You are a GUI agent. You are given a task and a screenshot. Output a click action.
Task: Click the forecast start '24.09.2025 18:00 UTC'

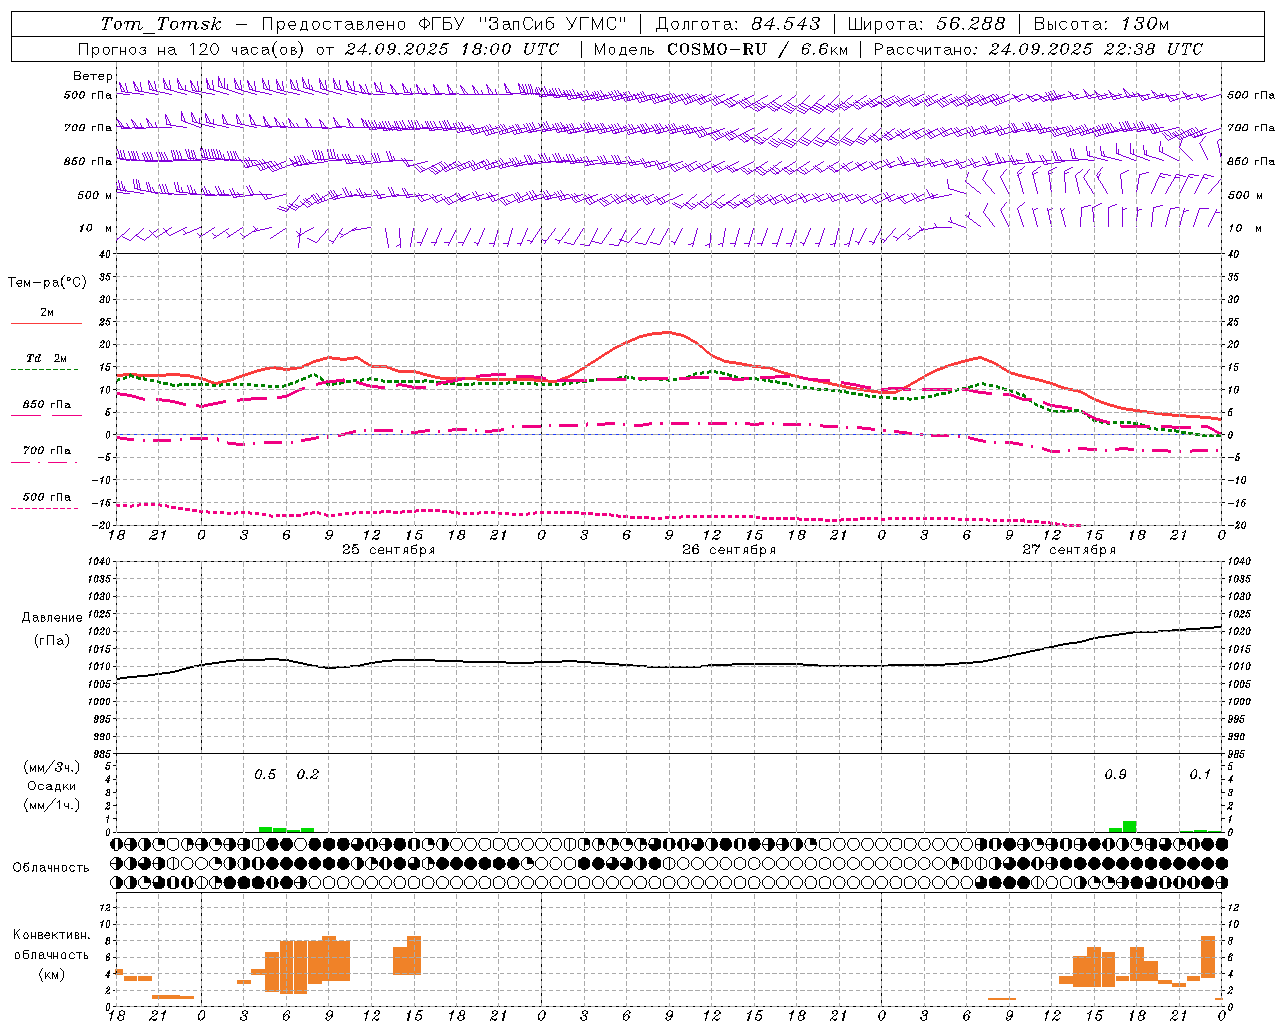point(452,49)
